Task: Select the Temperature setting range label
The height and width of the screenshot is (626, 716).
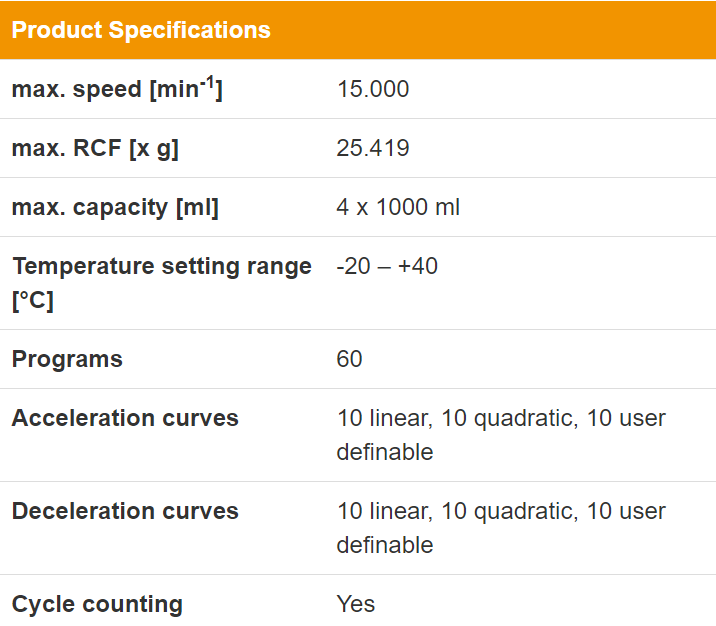Action: point(162,283)
